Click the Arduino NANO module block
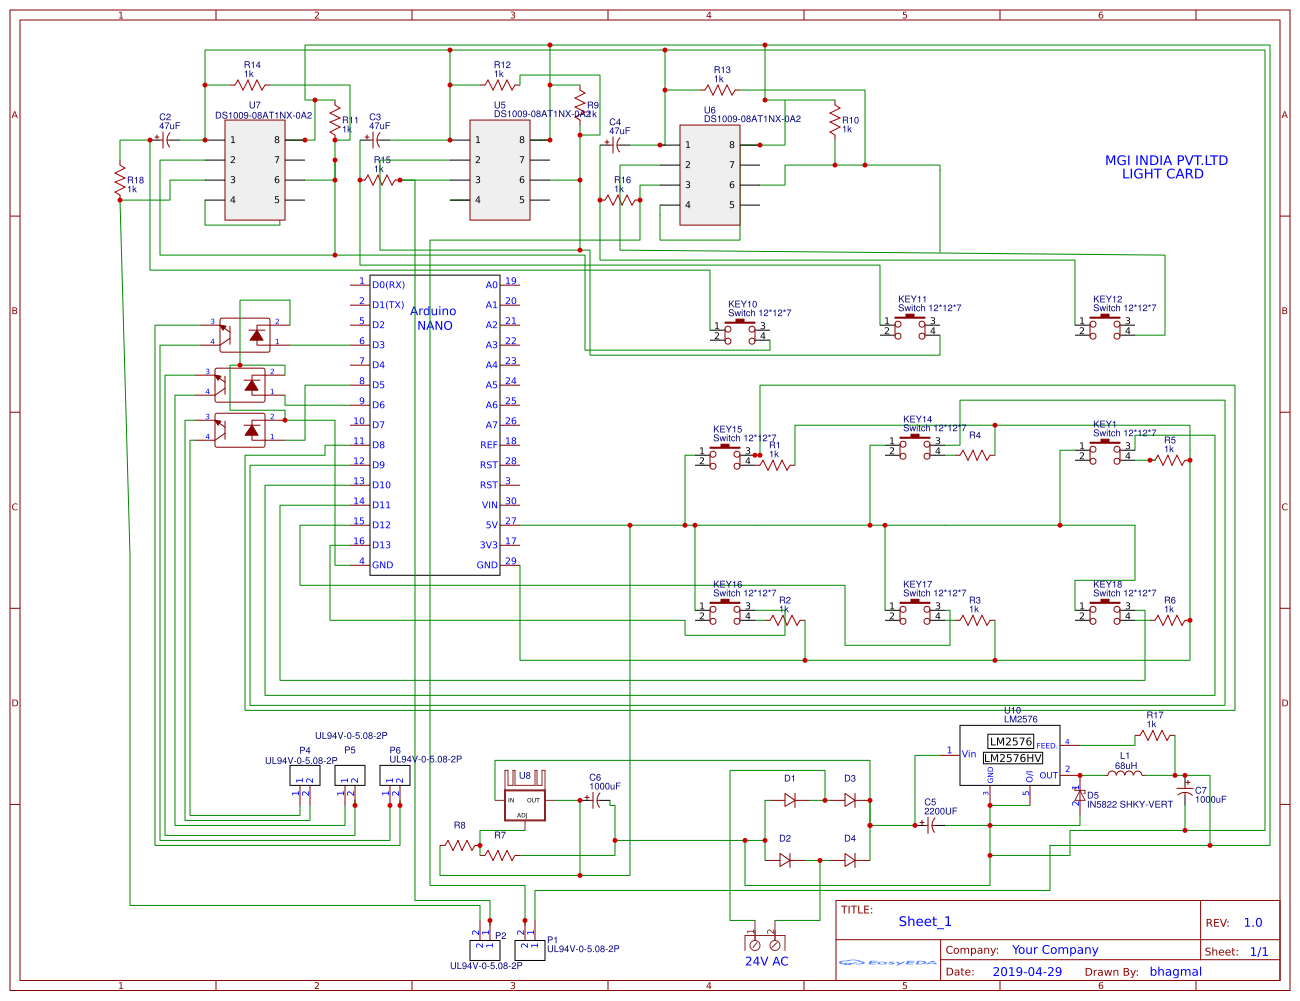This screenshot has height=1001, width=1300. coord(435,425)
